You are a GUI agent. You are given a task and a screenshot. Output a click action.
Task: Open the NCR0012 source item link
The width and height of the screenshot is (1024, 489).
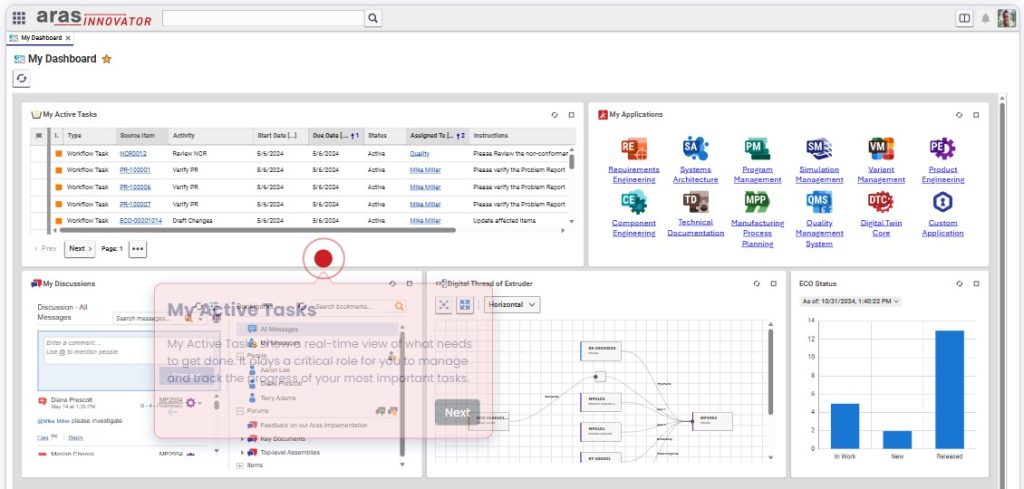[x=133, y=154]
